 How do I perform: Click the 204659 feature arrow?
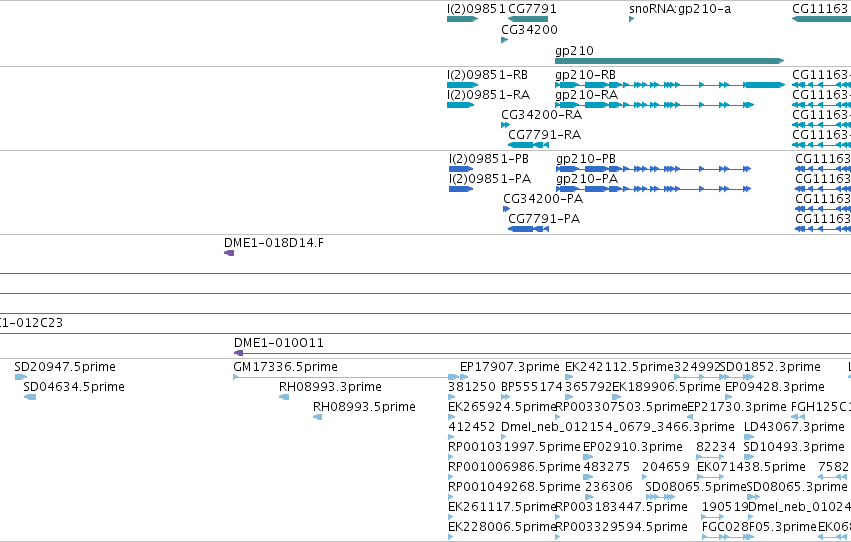645,477
